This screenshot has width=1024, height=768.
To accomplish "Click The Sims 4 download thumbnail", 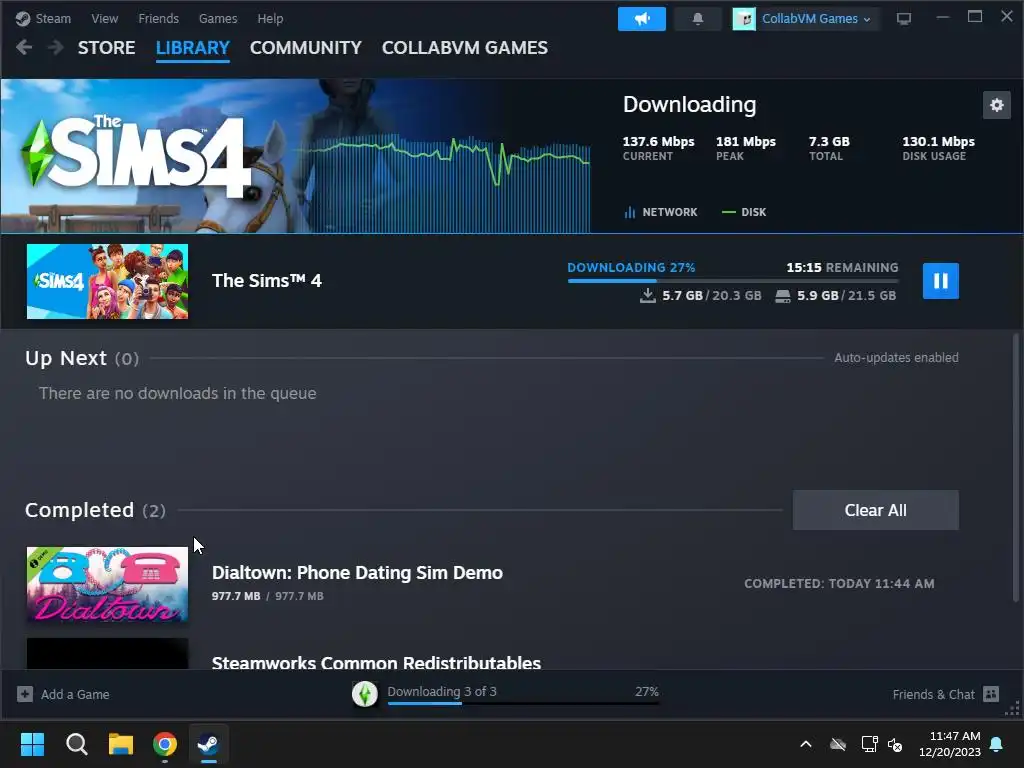I will pyautogui.click(x=108, y=281).
